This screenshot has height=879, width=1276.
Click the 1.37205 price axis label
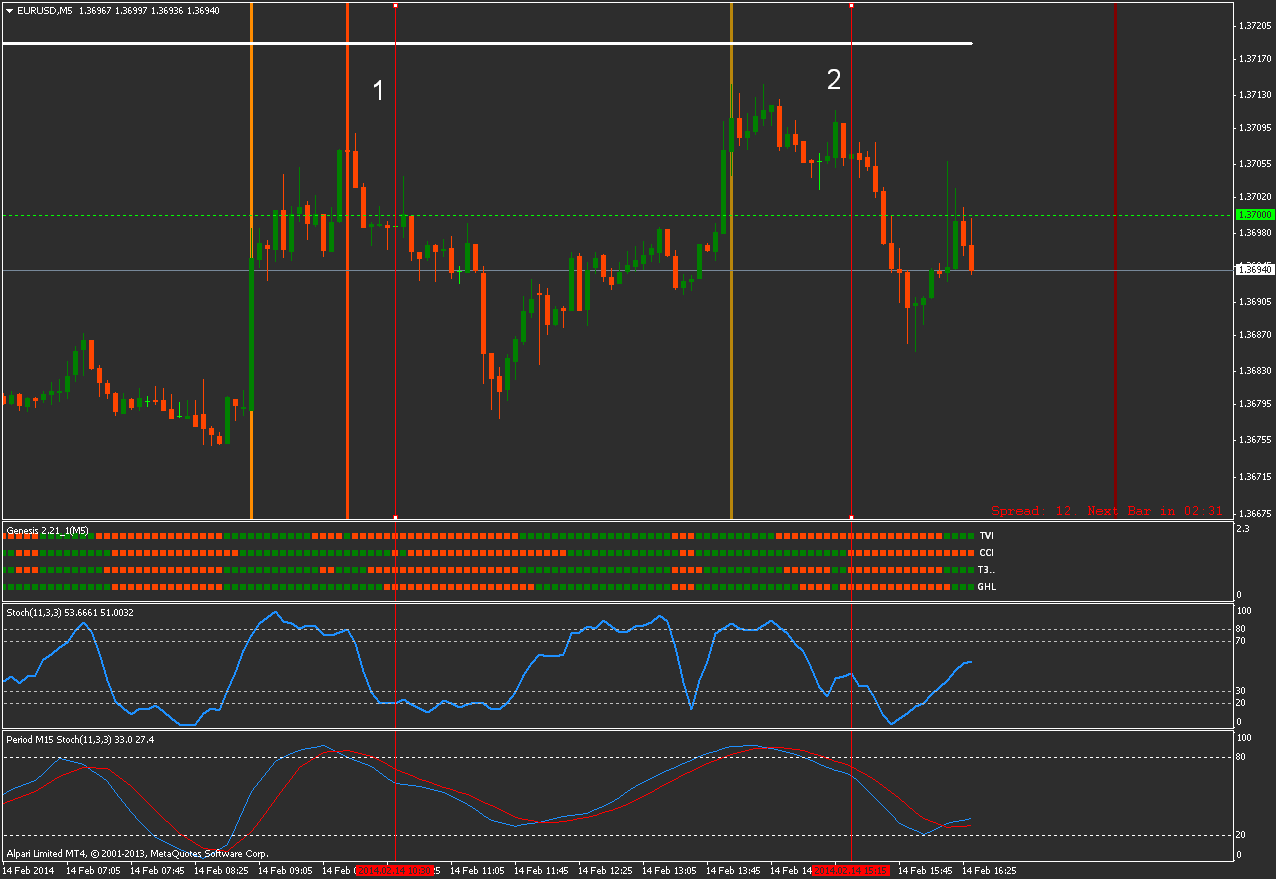coord(1254,25)
